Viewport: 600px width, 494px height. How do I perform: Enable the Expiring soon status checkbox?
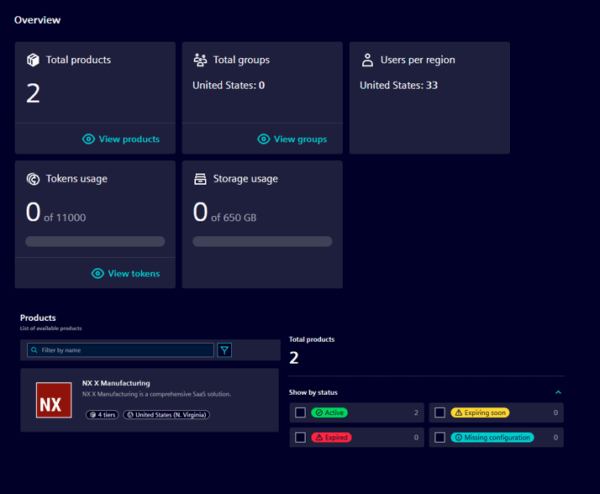440,412
